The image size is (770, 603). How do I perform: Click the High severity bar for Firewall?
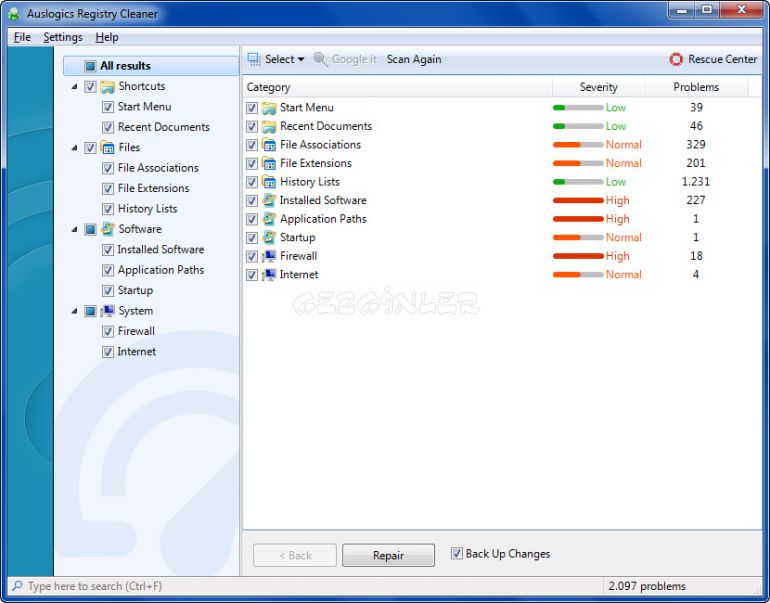point(578,256)
